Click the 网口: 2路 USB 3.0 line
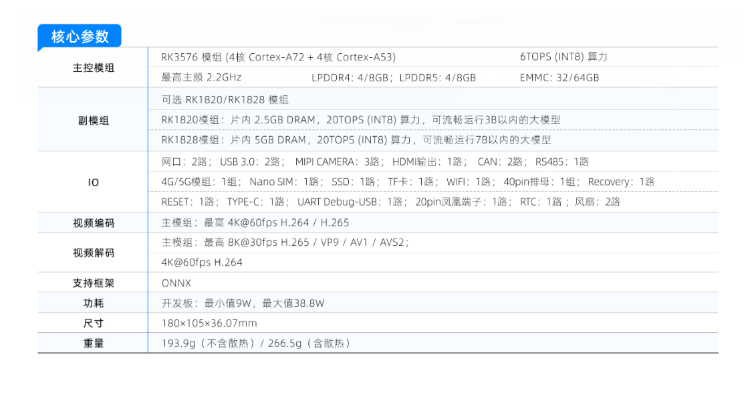Viewport: 751px width, 400px height. [x=375, y=162]
